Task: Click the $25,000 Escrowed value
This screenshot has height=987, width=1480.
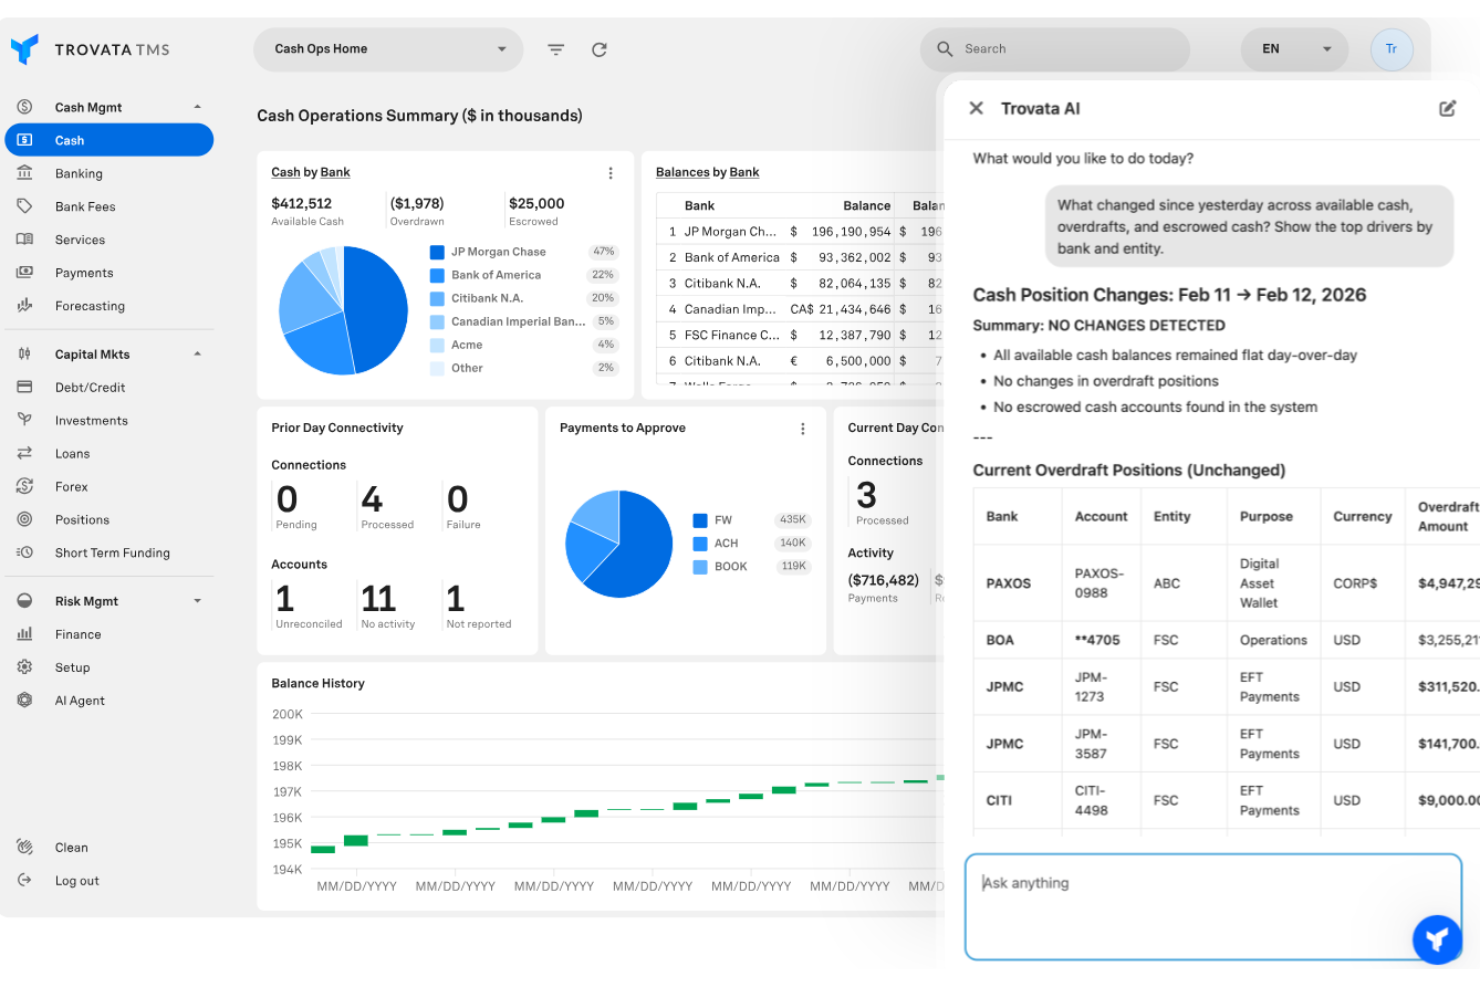Action: pos(536,203)
